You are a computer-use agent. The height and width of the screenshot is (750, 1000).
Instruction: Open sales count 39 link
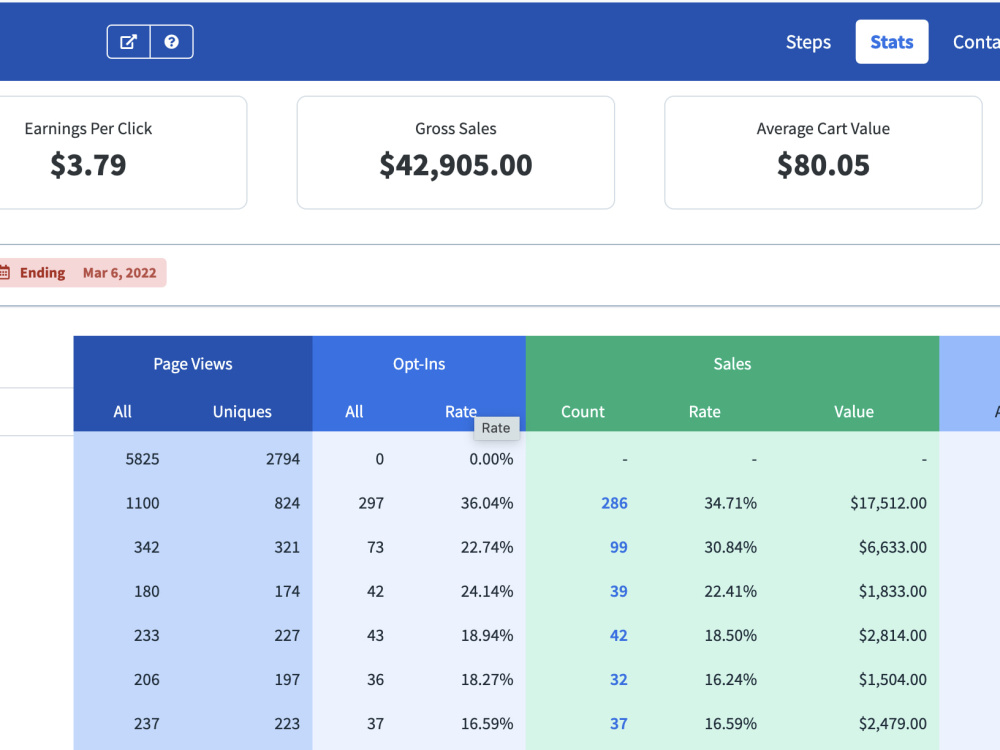(x=619, y=591)
